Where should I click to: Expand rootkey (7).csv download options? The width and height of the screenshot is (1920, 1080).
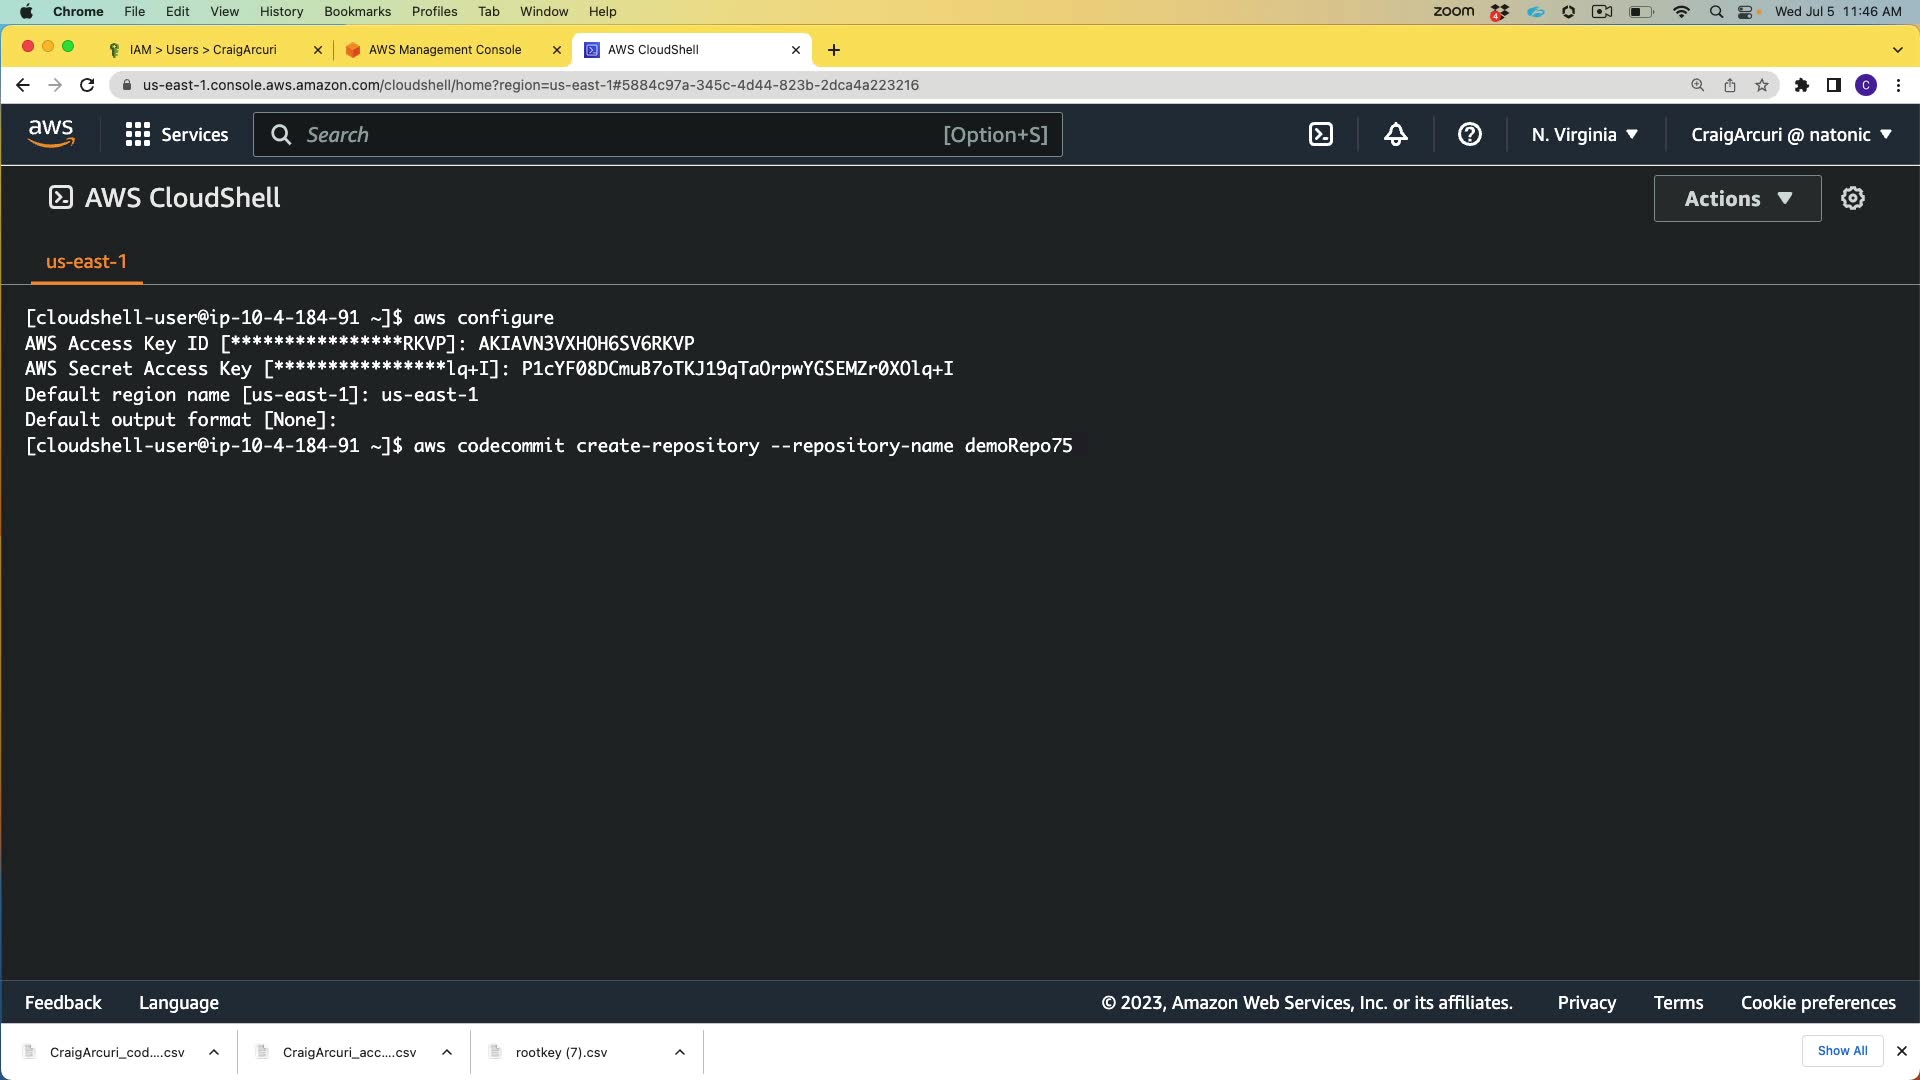tap(680, 1052)
